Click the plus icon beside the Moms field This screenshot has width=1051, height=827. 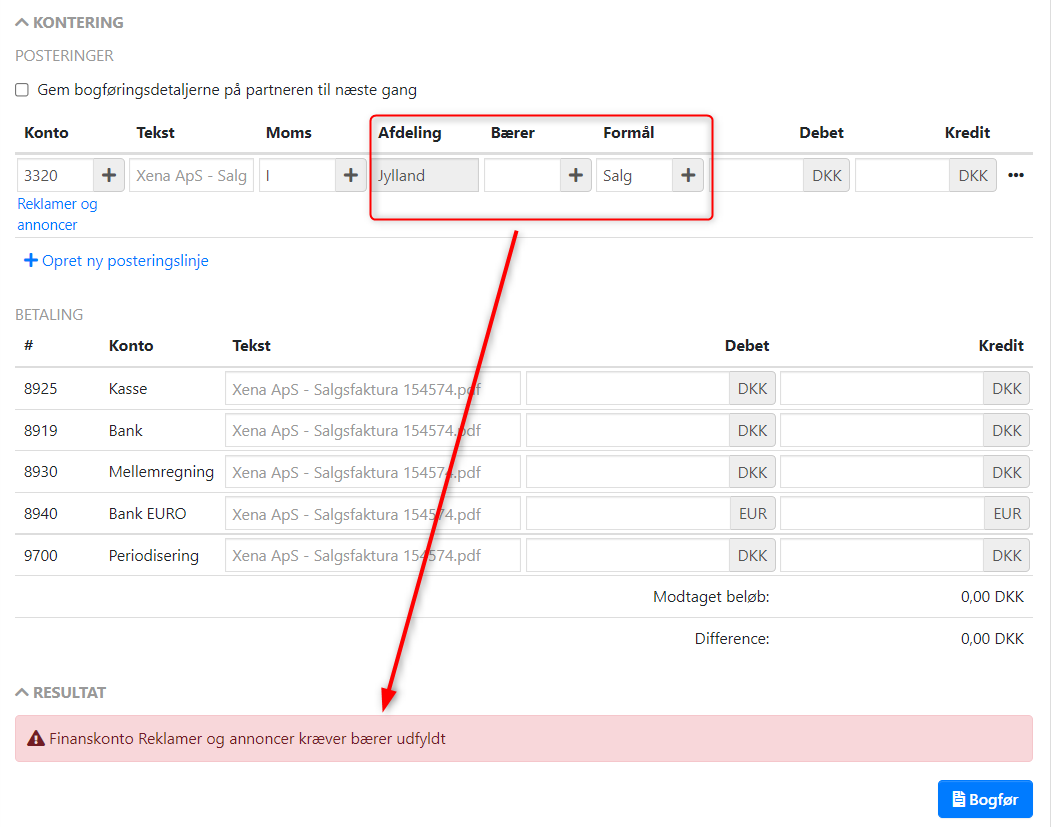(x=350, y=175)
